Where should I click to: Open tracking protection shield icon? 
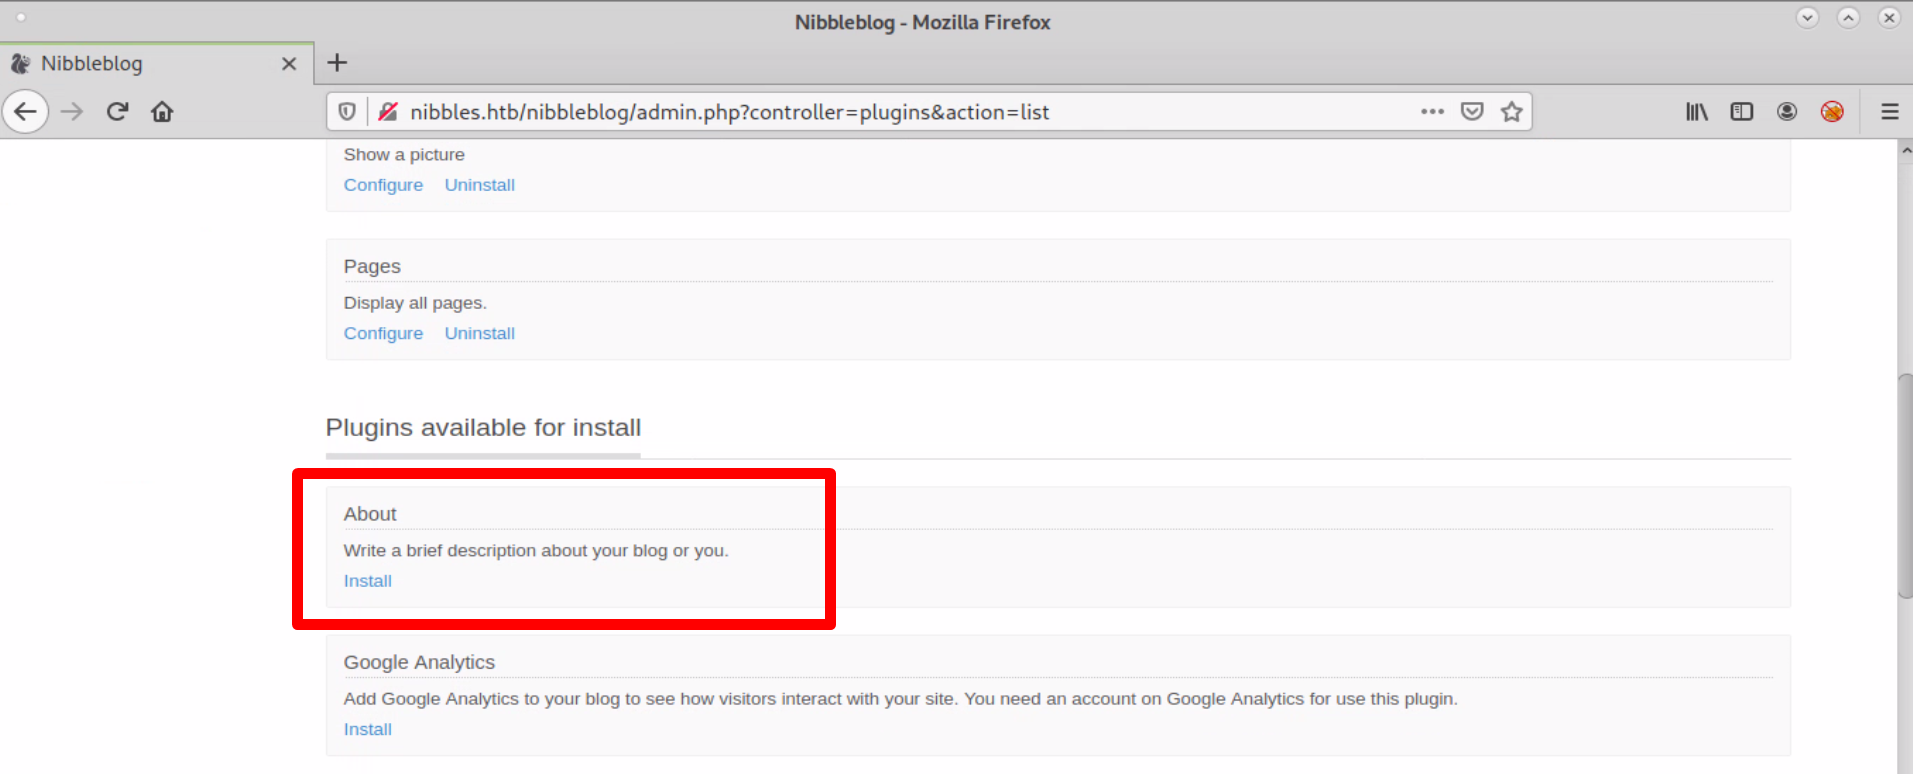pos(347,112)
